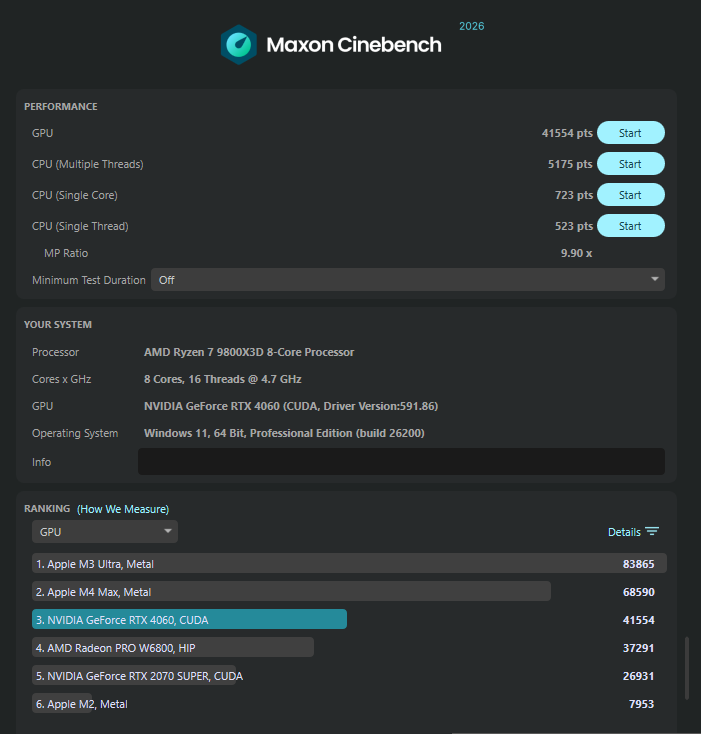
Task: Click the AMD Ryzen 7 9800X3D processor name
Action: click(249, 352)
